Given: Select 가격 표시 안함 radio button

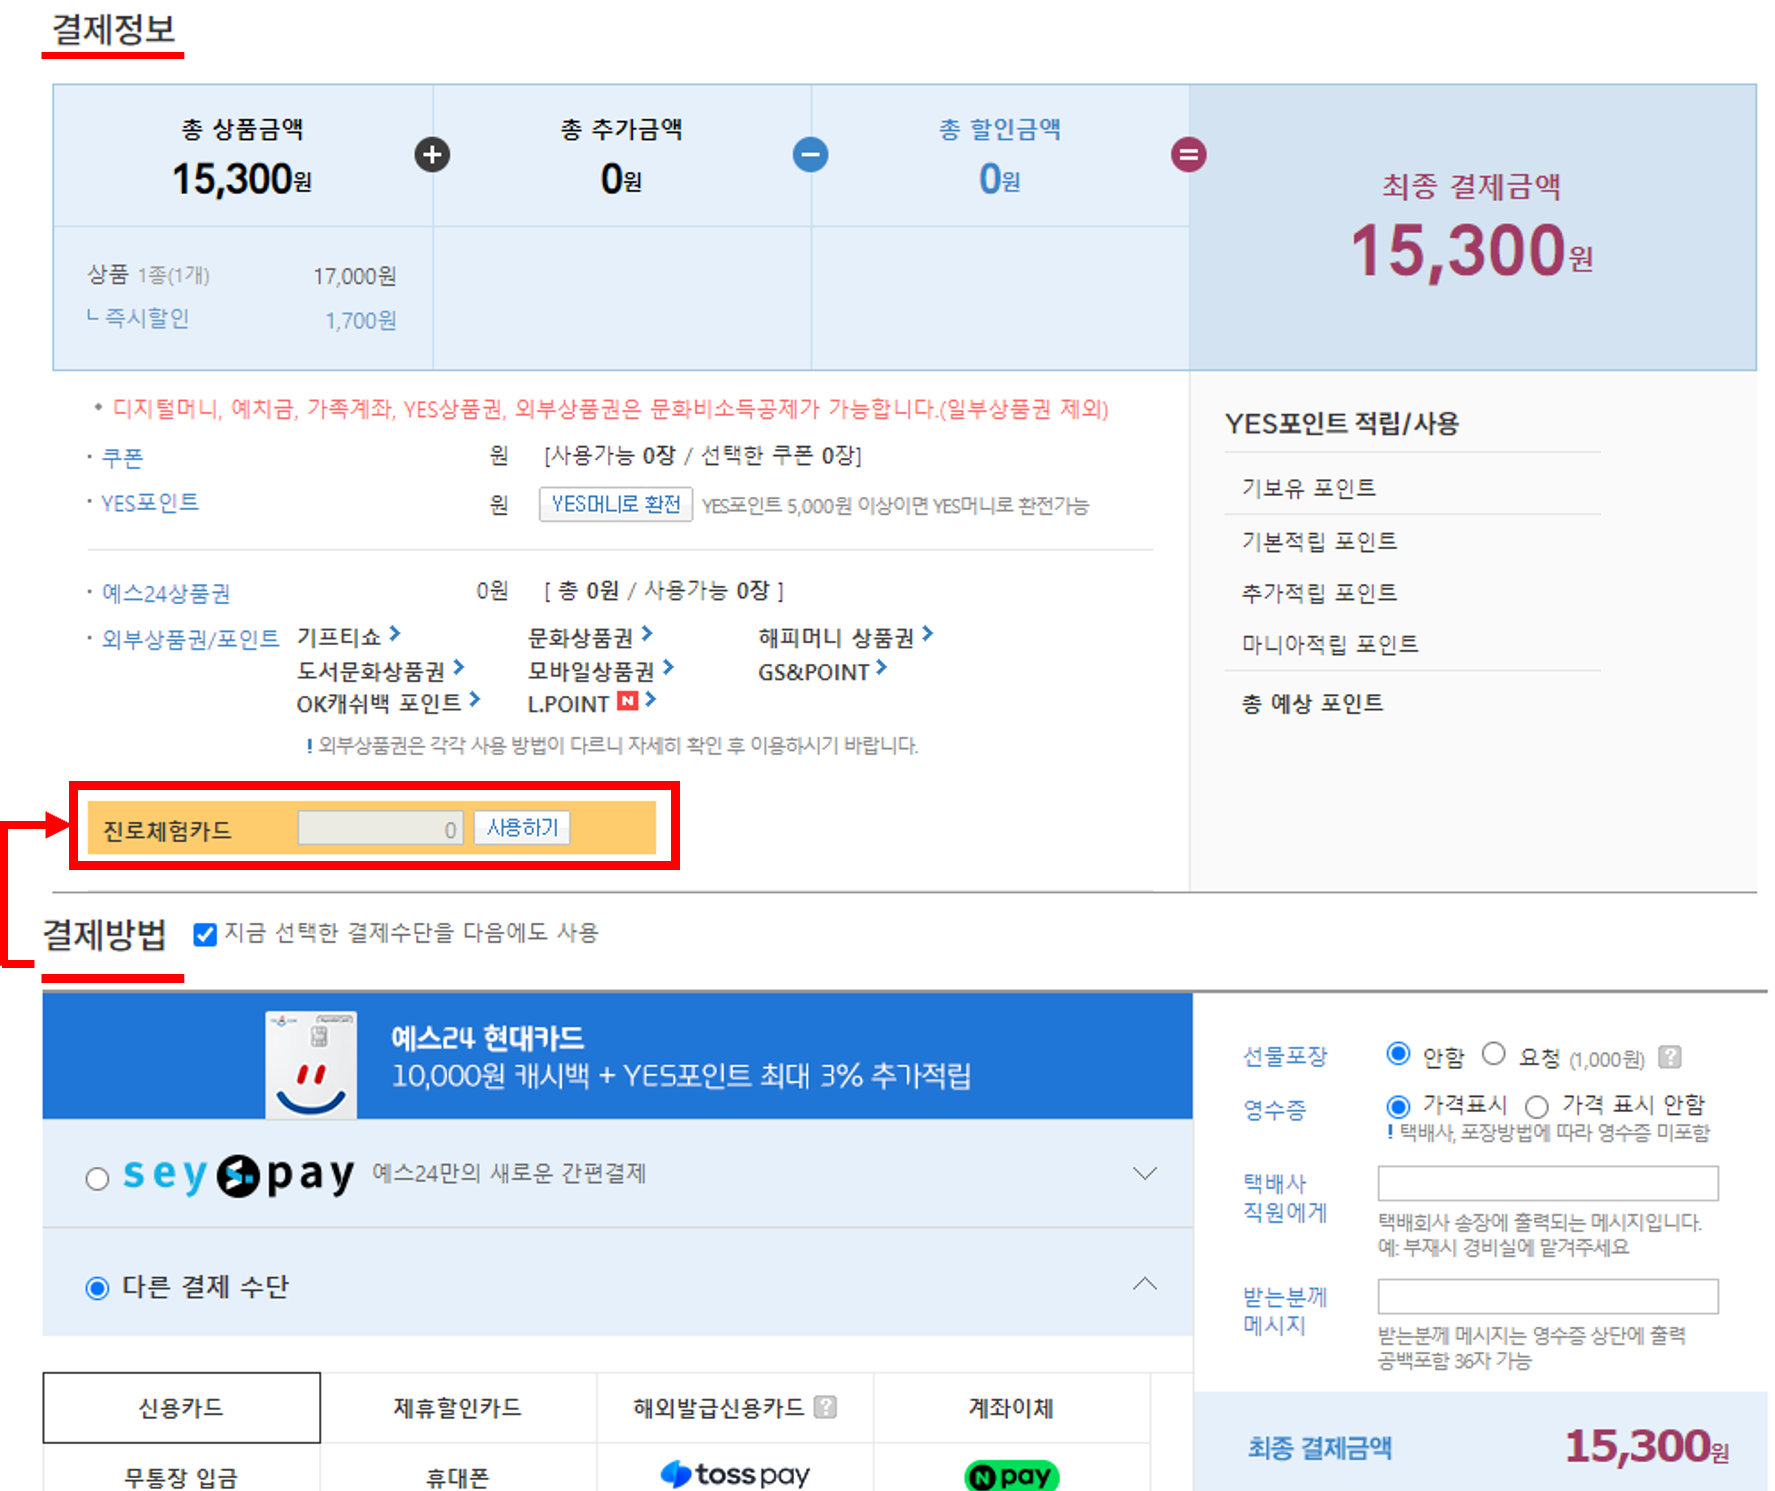Looking at the screenshot, I should coord(1537,1106).
